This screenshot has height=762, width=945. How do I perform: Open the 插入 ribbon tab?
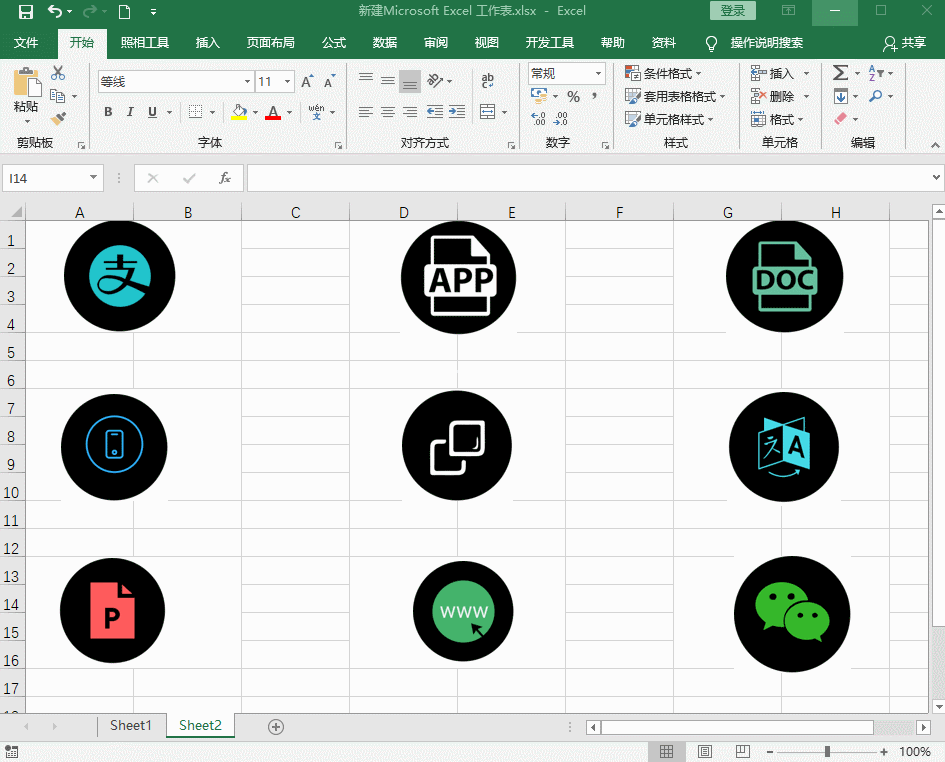[x=208, y=43]
